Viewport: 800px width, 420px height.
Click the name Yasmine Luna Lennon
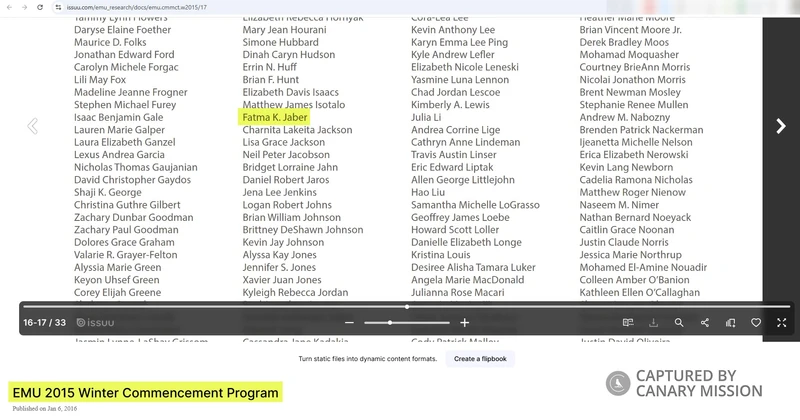pyautogui.click(x=460, y=80)
